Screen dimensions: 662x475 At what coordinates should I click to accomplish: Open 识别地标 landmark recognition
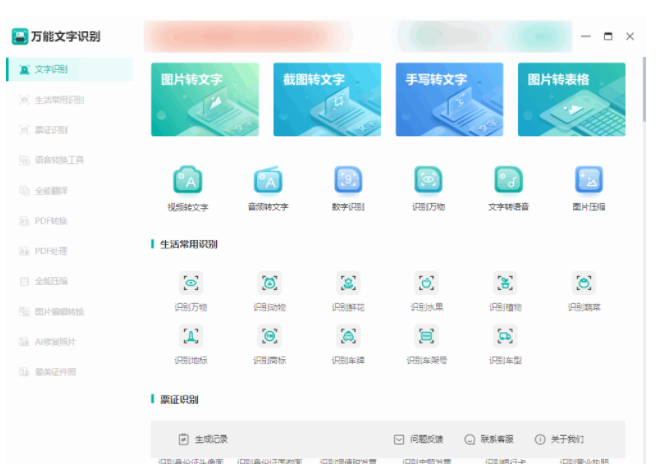[191, 336]
